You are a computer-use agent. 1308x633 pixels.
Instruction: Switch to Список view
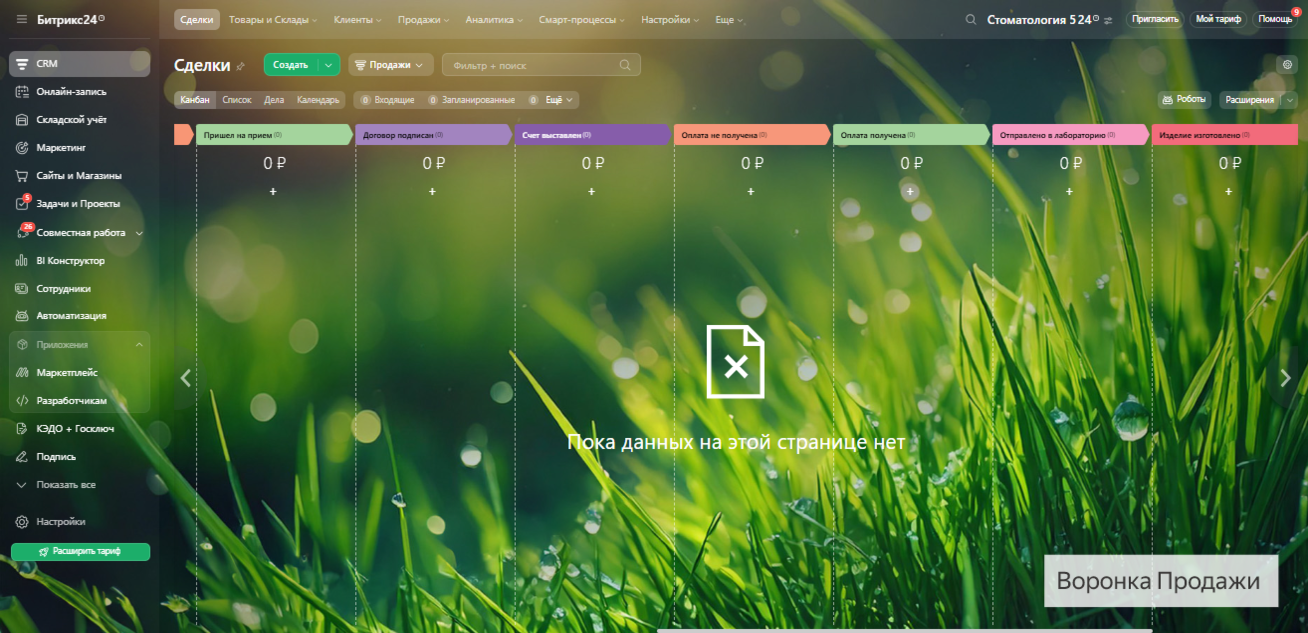pos(237,100)
